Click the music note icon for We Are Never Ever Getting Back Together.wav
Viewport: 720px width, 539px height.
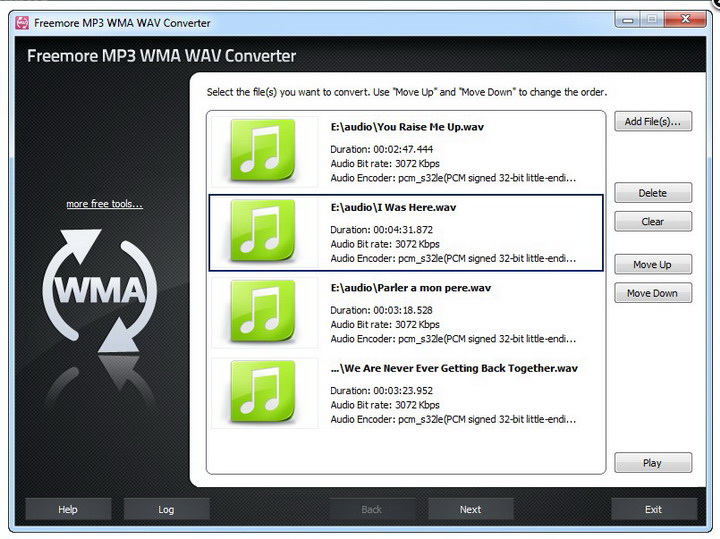[262, 392]
